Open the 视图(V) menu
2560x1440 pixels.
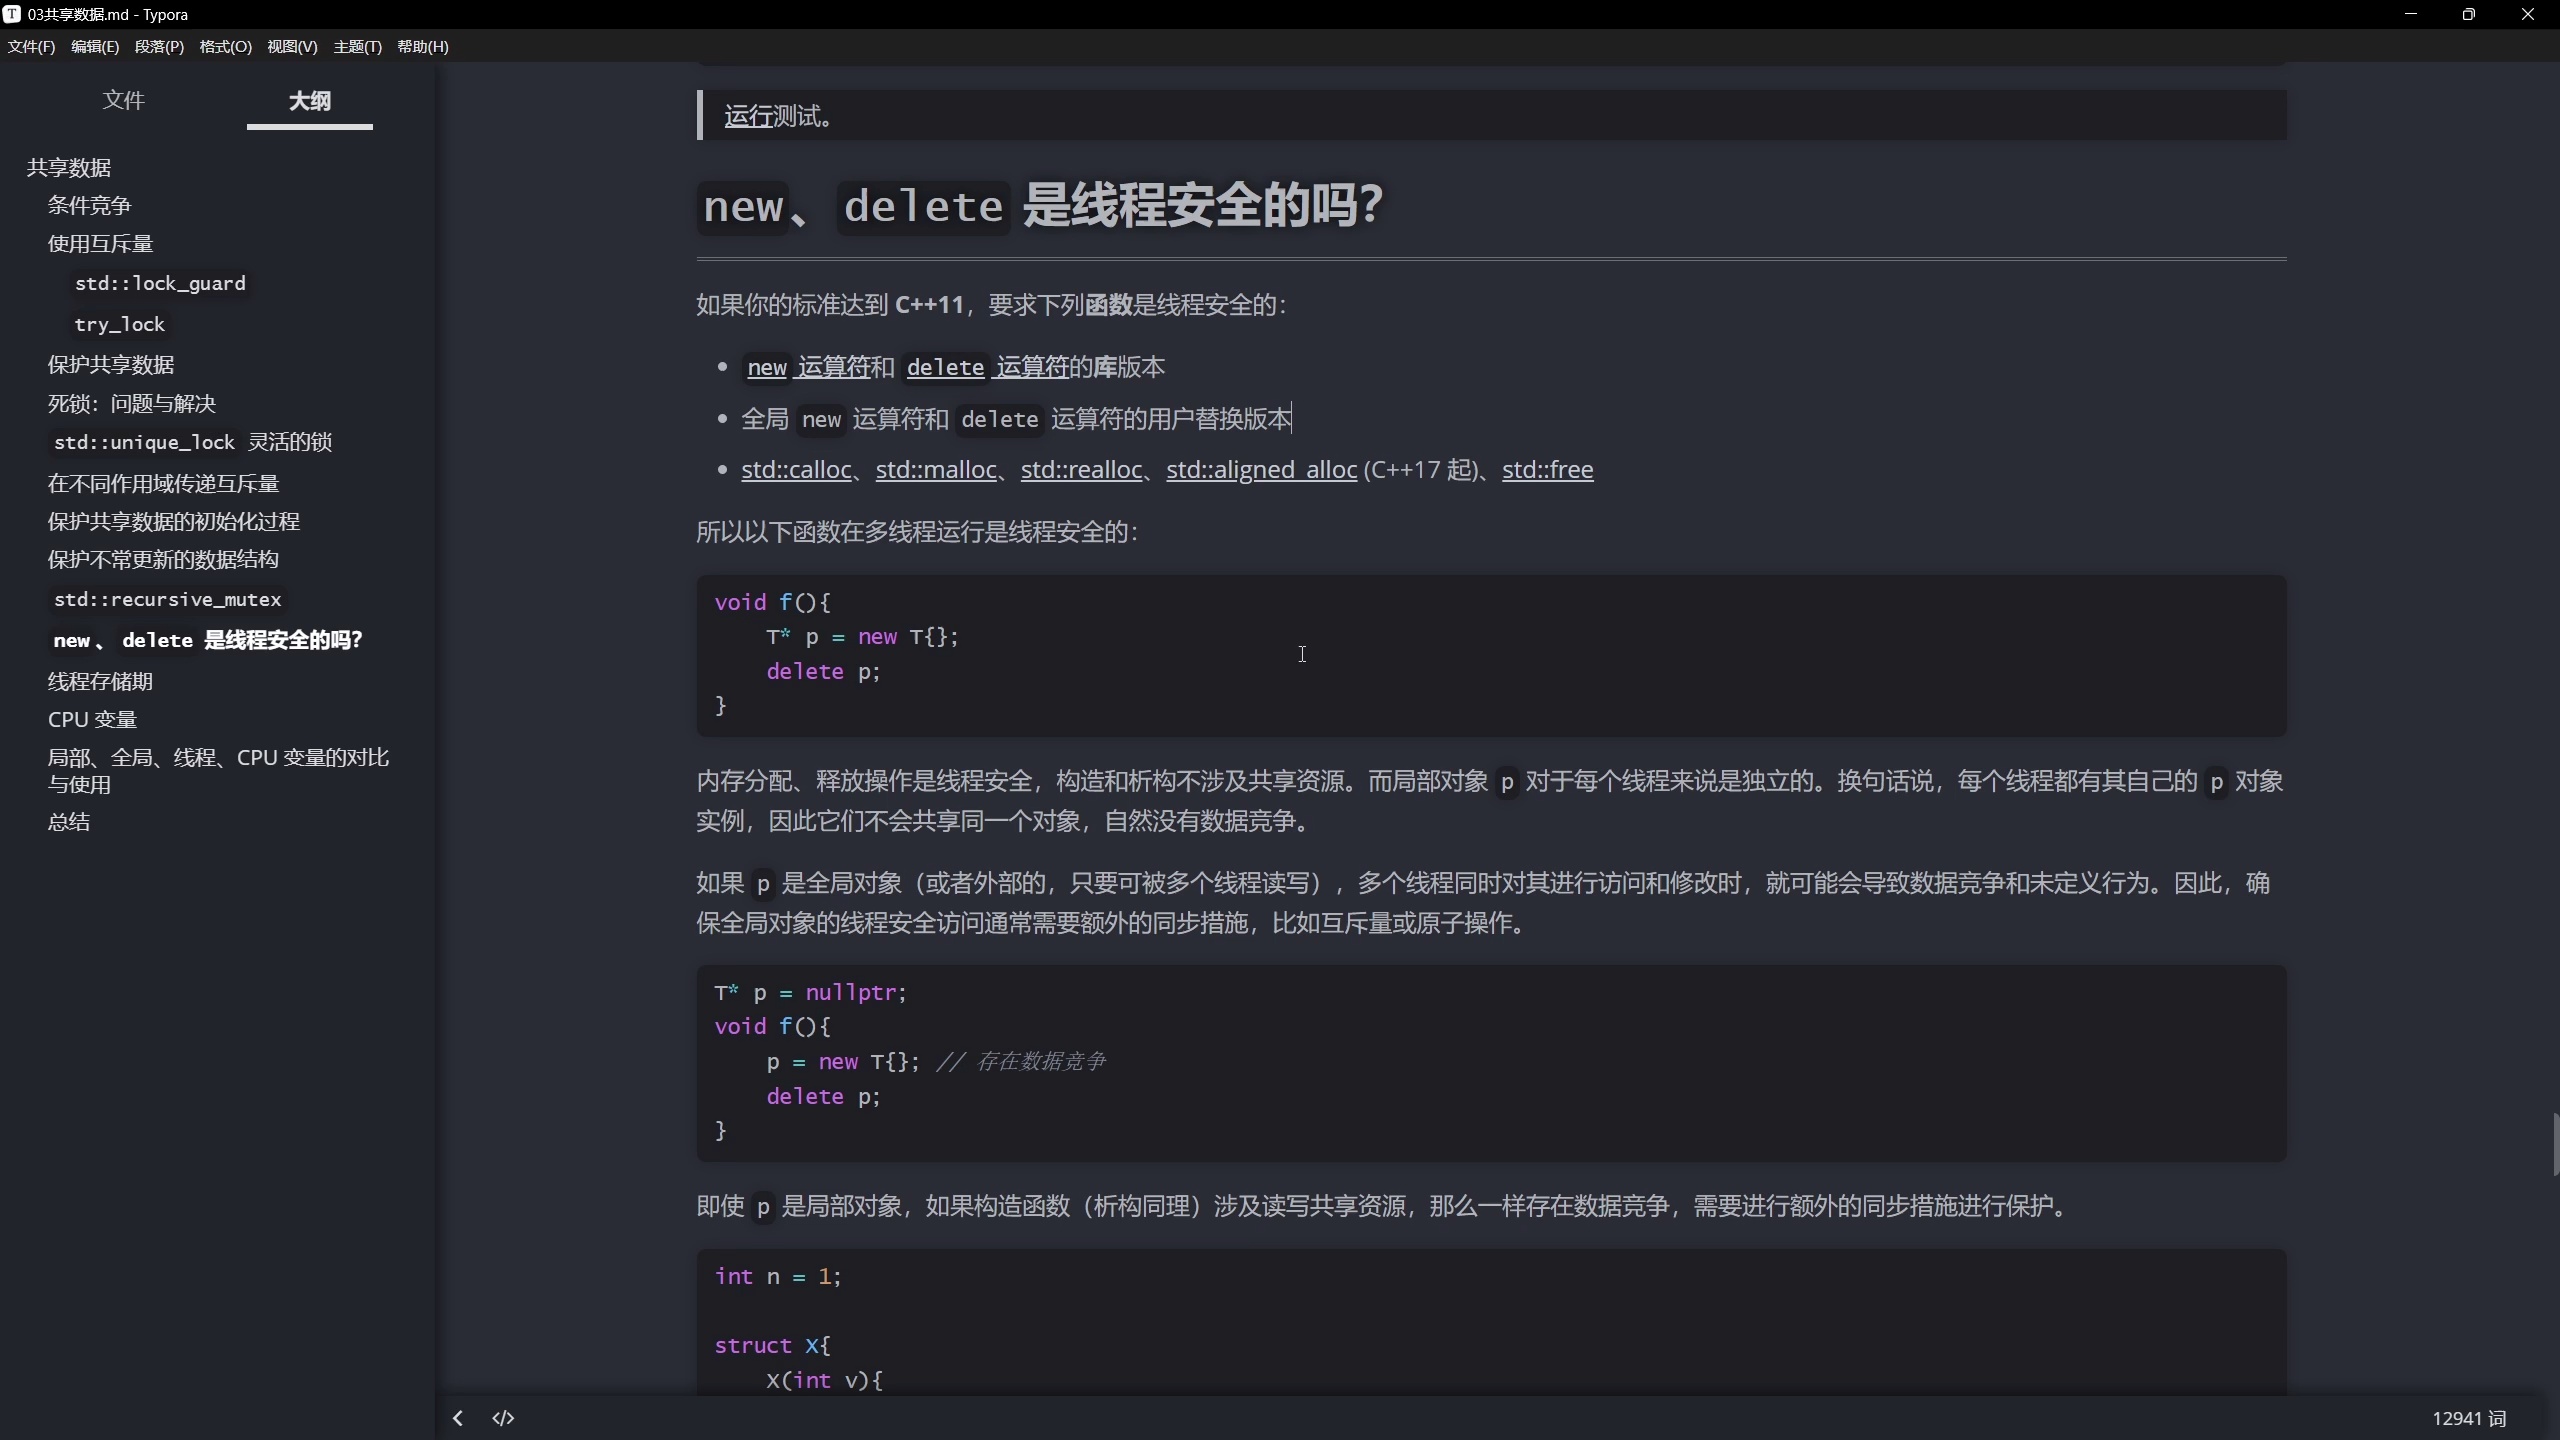click(x=292, y=46)
